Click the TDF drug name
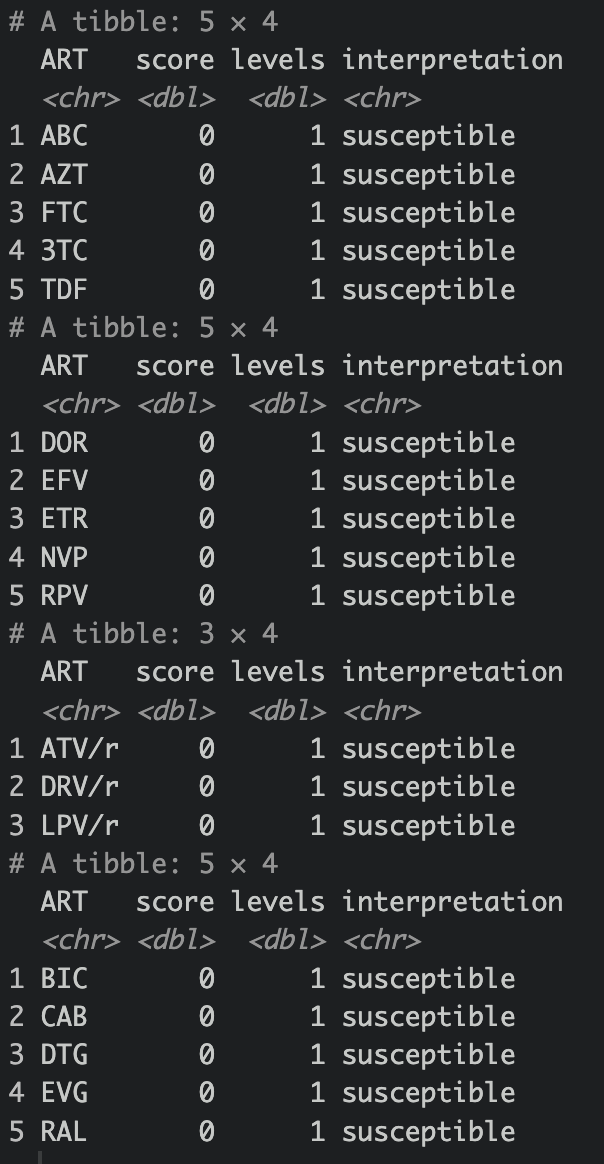Image resolution: width=604 pixels, height=1164 pixels. coord(64,290)
